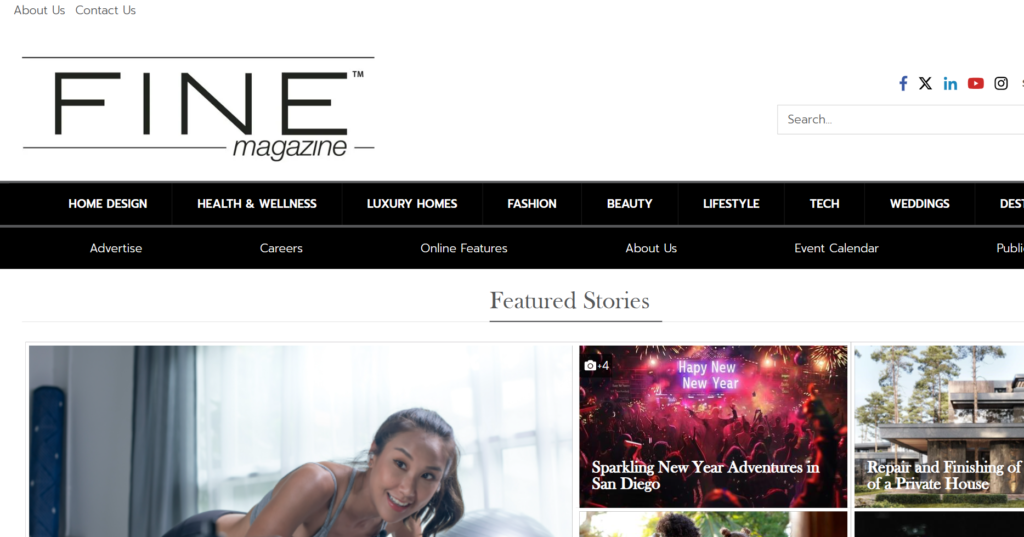The image size is (1024, 537).
Task: Open the Weddings section
Action: [x=920, y=204]
